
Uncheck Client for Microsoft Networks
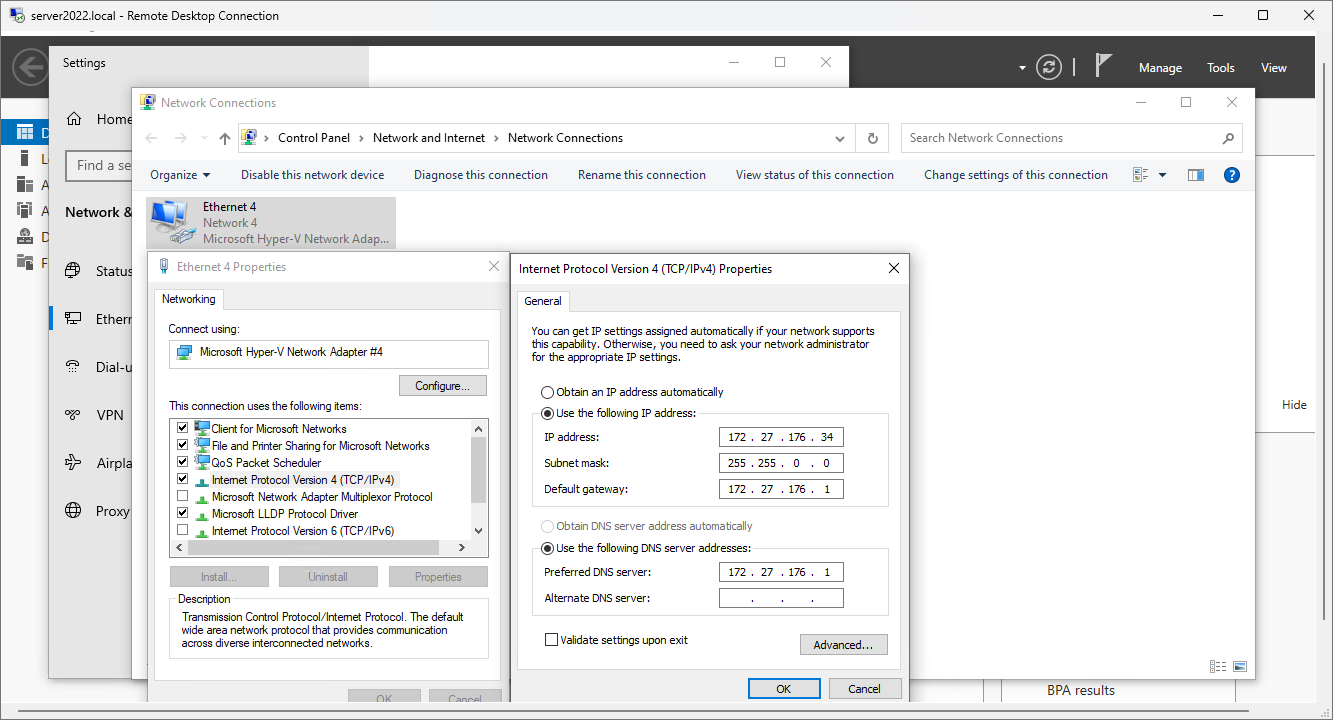(x=182, y=428)
